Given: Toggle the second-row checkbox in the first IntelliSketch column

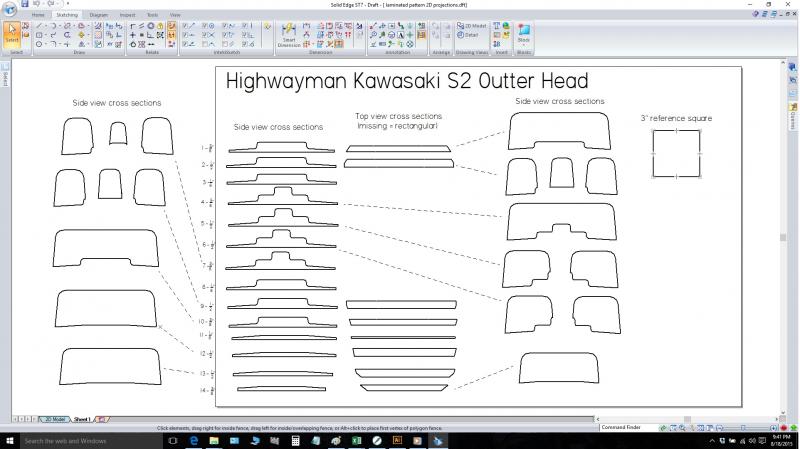Looking at the screenshot, I should [188, 35].
